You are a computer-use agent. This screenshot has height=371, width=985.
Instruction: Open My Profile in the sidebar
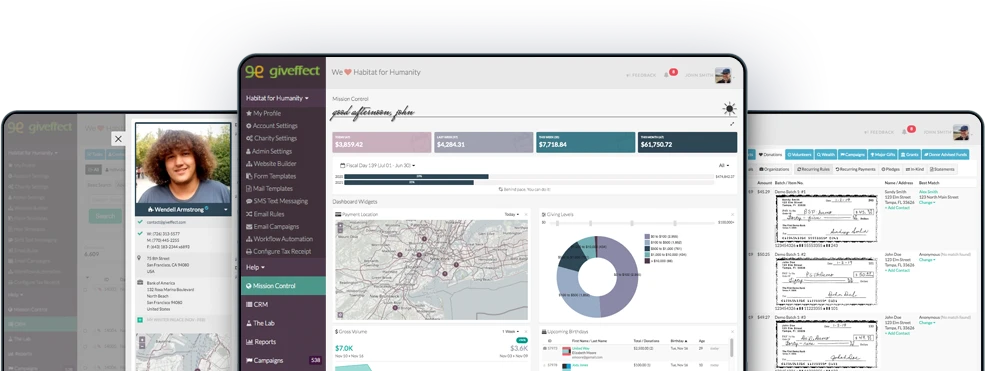coord(263,114)
